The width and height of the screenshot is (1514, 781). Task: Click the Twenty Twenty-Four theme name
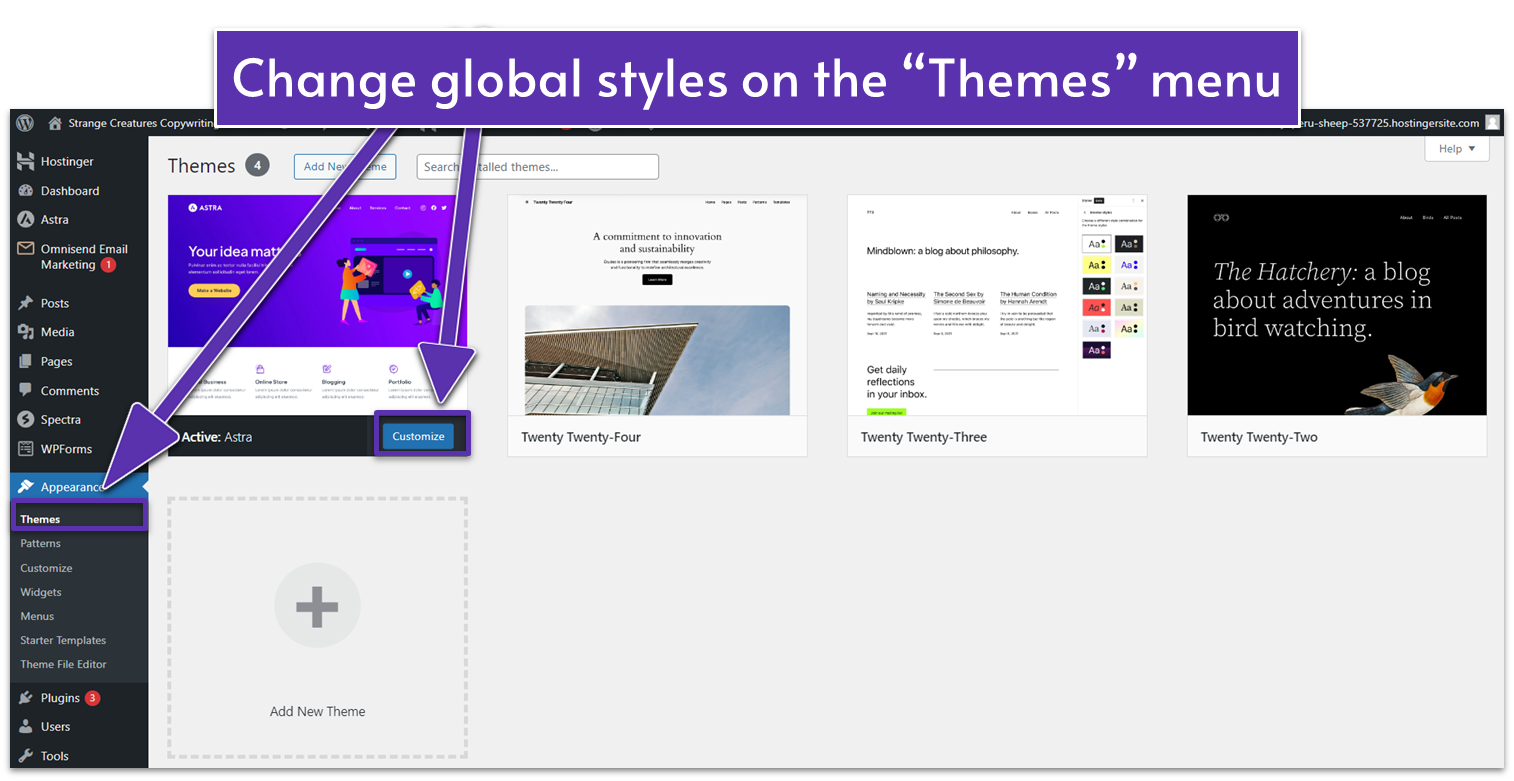tap(581, 437)
